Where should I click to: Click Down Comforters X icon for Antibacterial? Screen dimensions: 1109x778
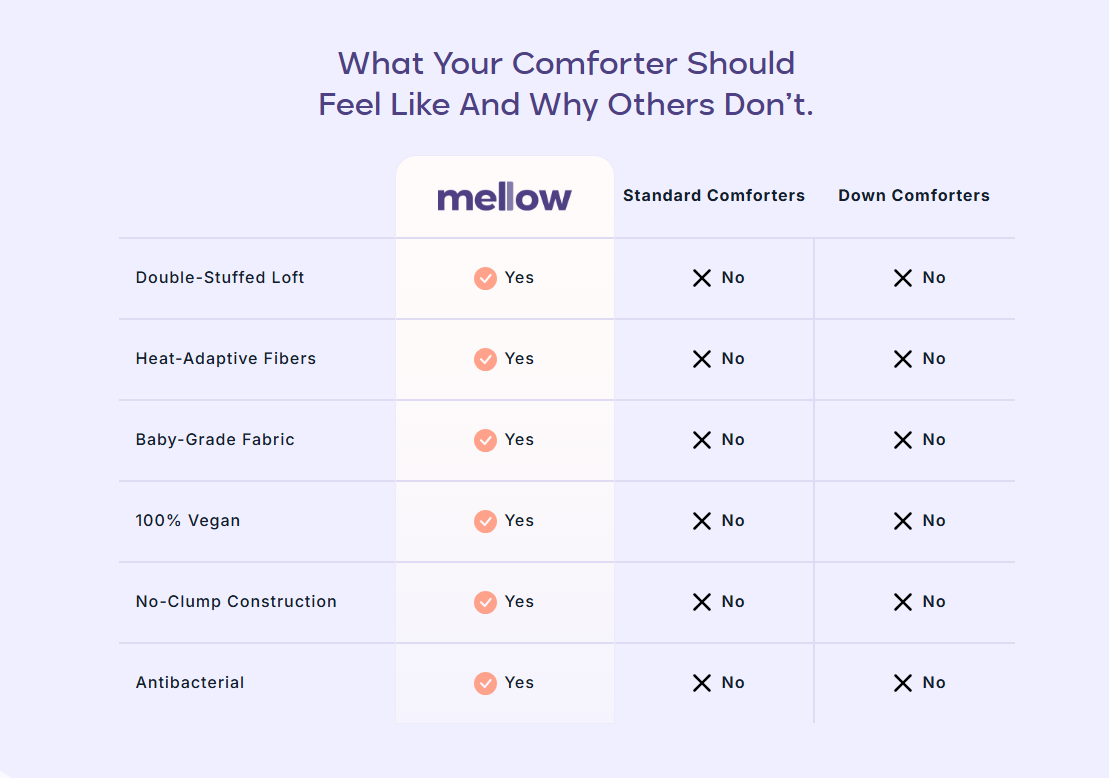pos(903,683)
